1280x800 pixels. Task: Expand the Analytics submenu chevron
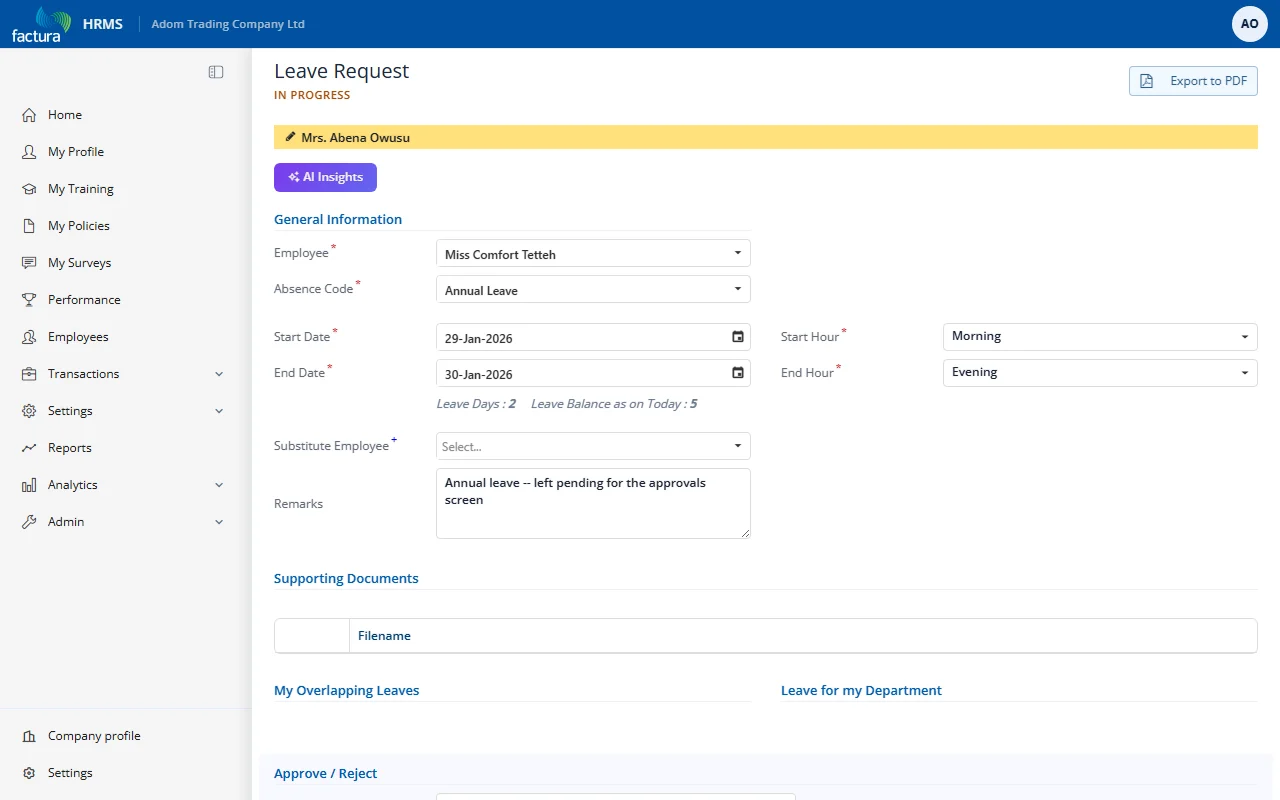[x=219, y=485]
